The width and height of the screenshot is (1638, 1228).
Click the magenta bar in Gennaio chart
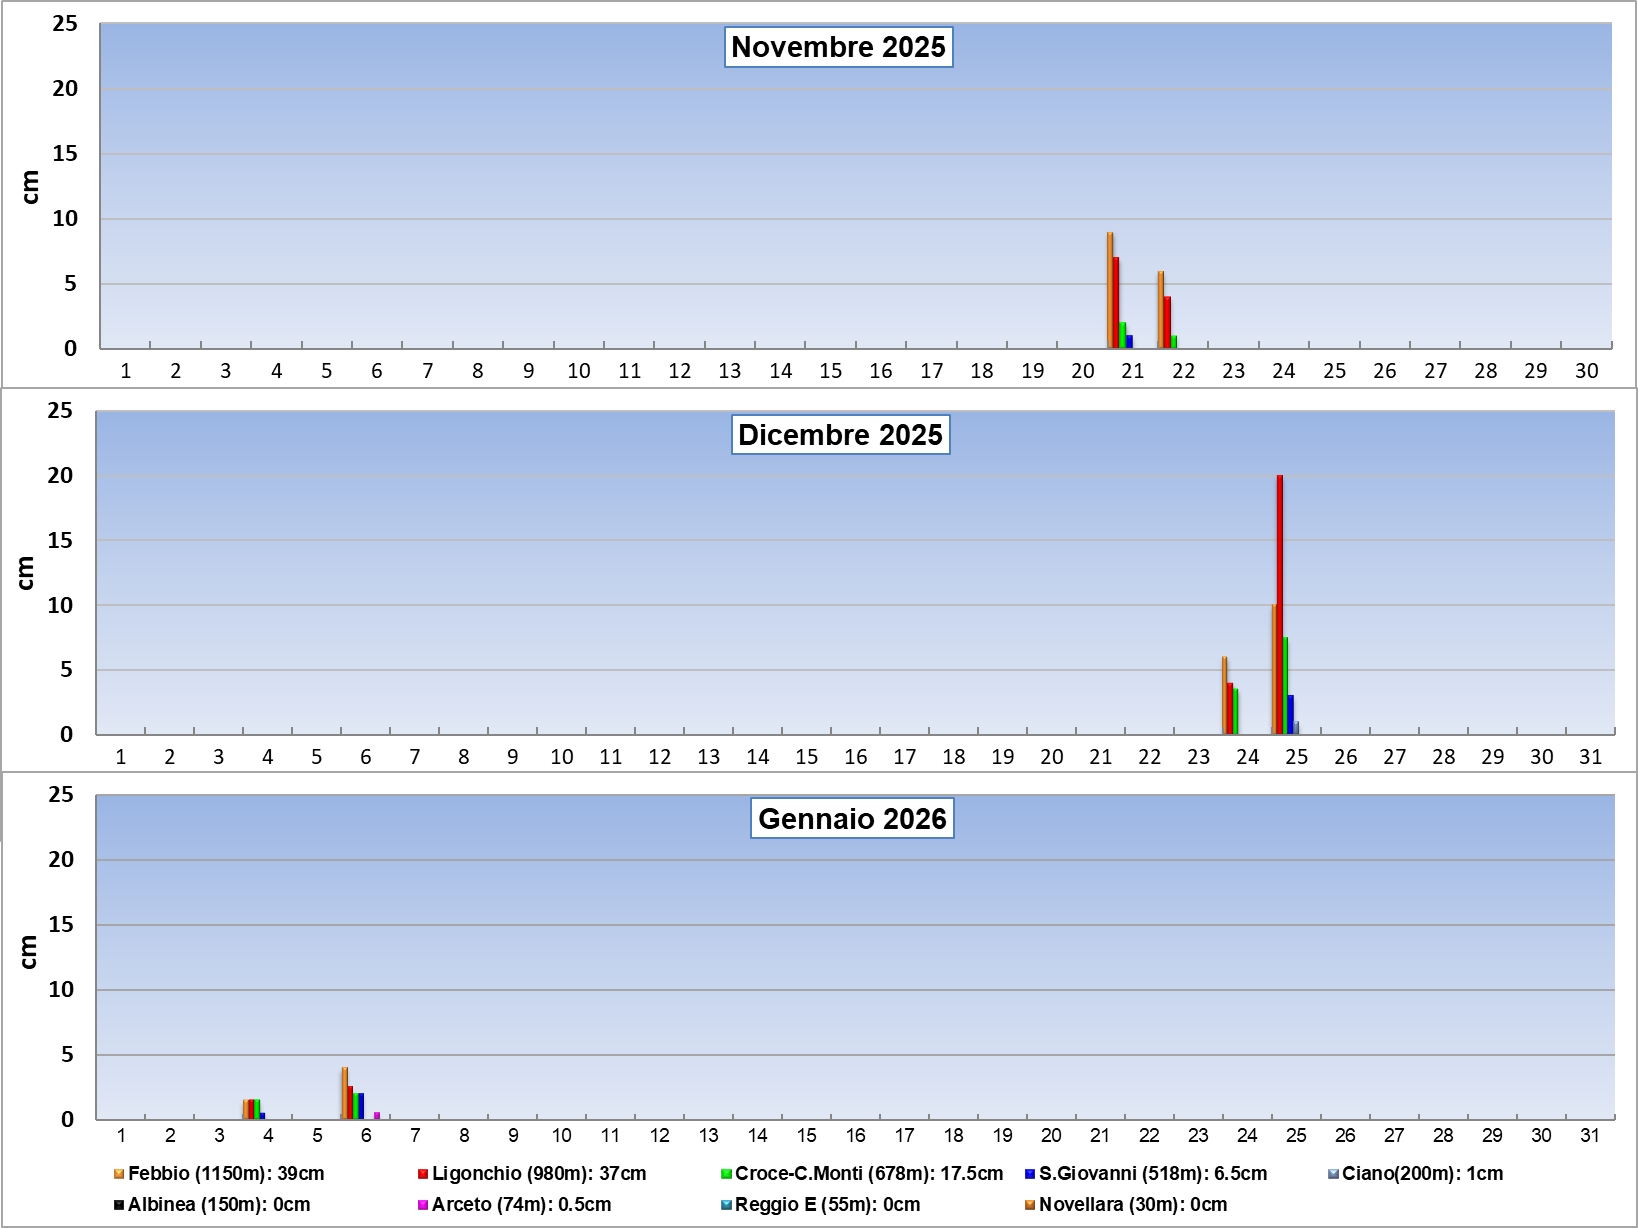click(377, 1115)
